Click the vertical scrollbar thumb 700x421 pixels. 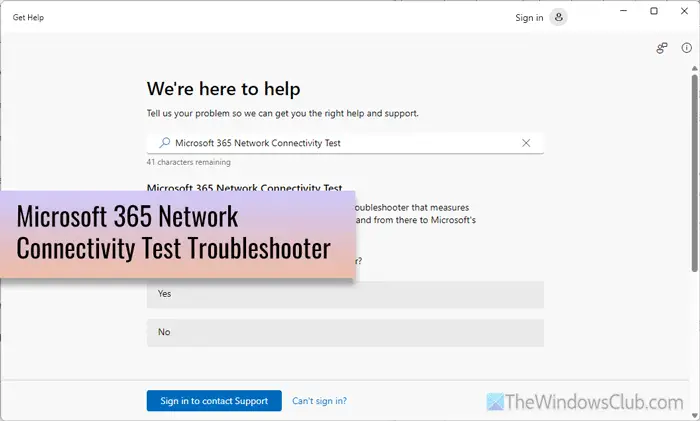pyautogui.click(x=694, y=173)
